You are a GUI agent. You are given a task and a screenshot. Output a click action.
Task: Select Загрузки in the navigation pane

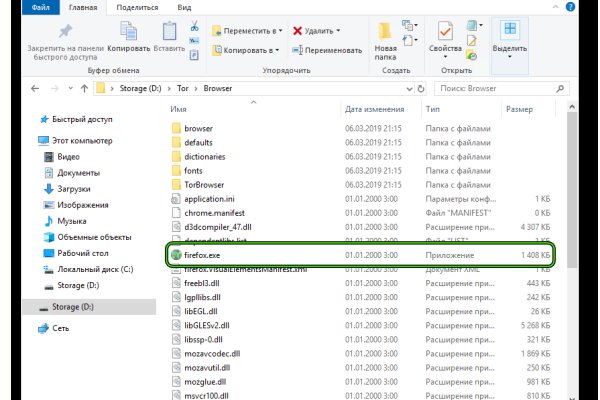click(76, 188)
